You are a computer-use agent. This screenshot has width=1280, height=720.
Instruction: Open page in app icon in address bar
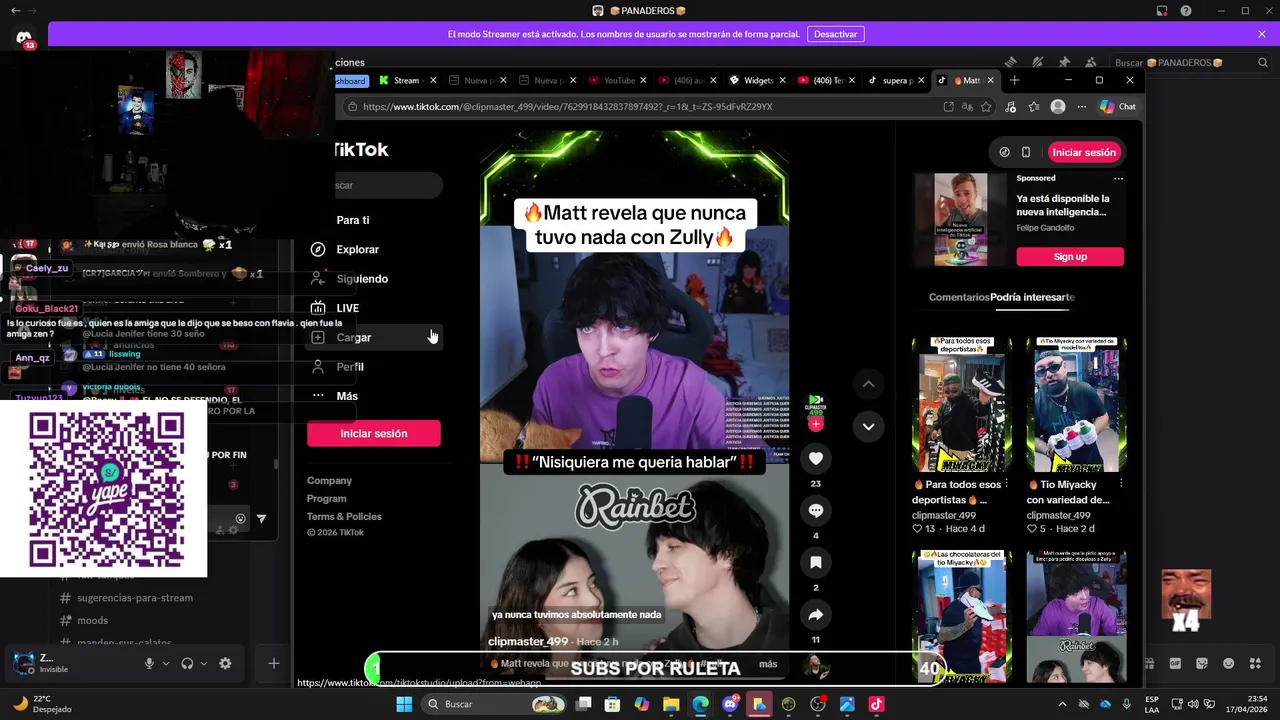(x=948, y=107)
